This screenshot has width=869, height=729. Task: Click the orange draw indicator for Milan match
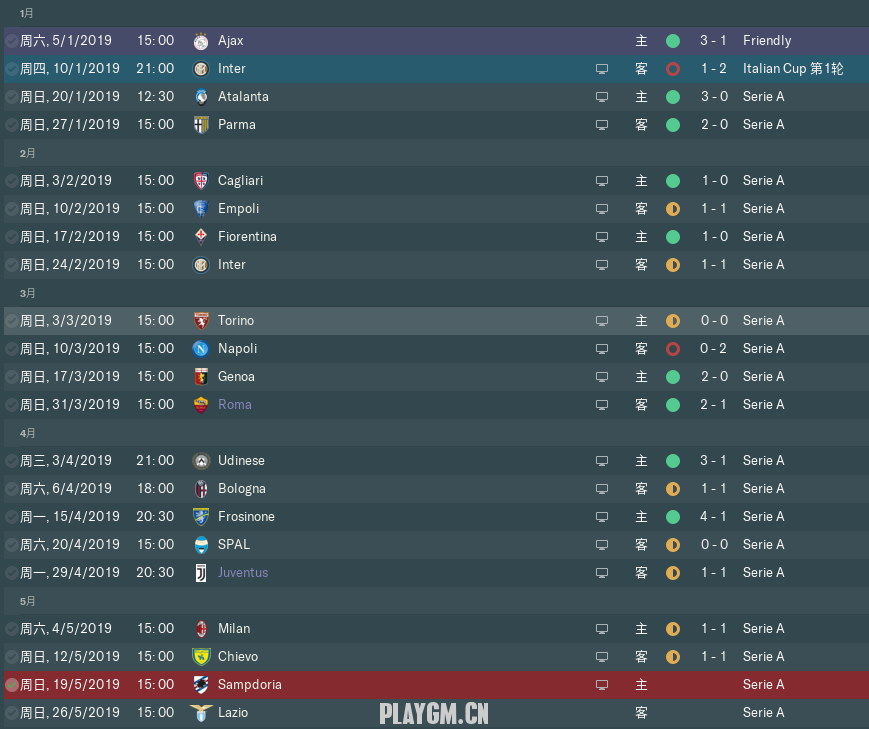(x=673, y=629)
